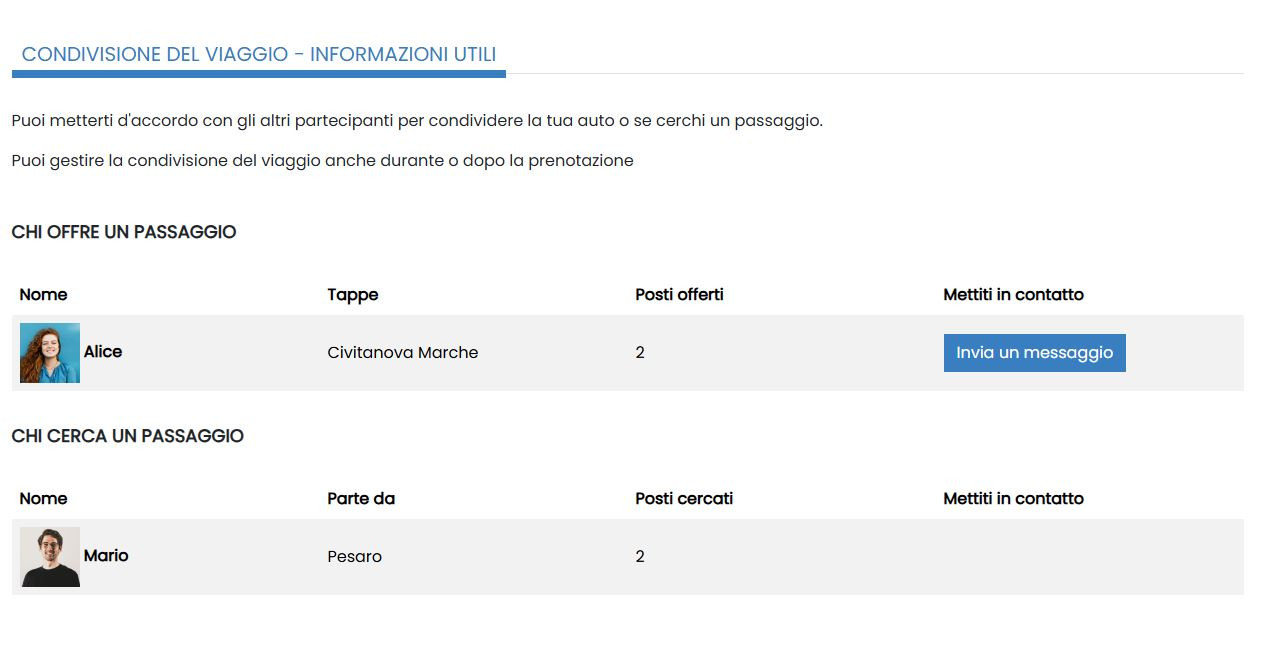The width and height of the screenshot is (1268, 669).
Task: Click the Tappe column header
Action: (x=353, y=295)
